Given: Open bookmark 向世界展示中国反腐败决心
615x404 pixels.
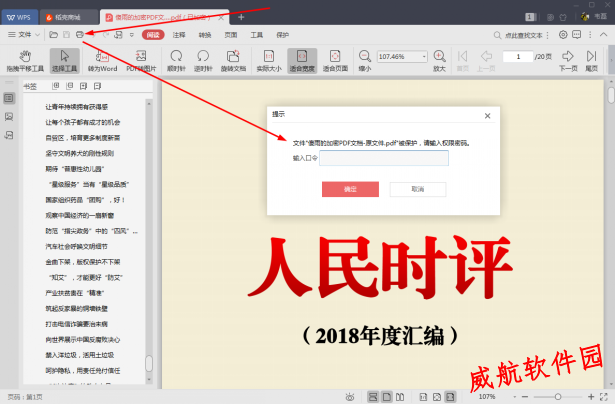Looking at the screenshot, I should click(x=83, y=340).
